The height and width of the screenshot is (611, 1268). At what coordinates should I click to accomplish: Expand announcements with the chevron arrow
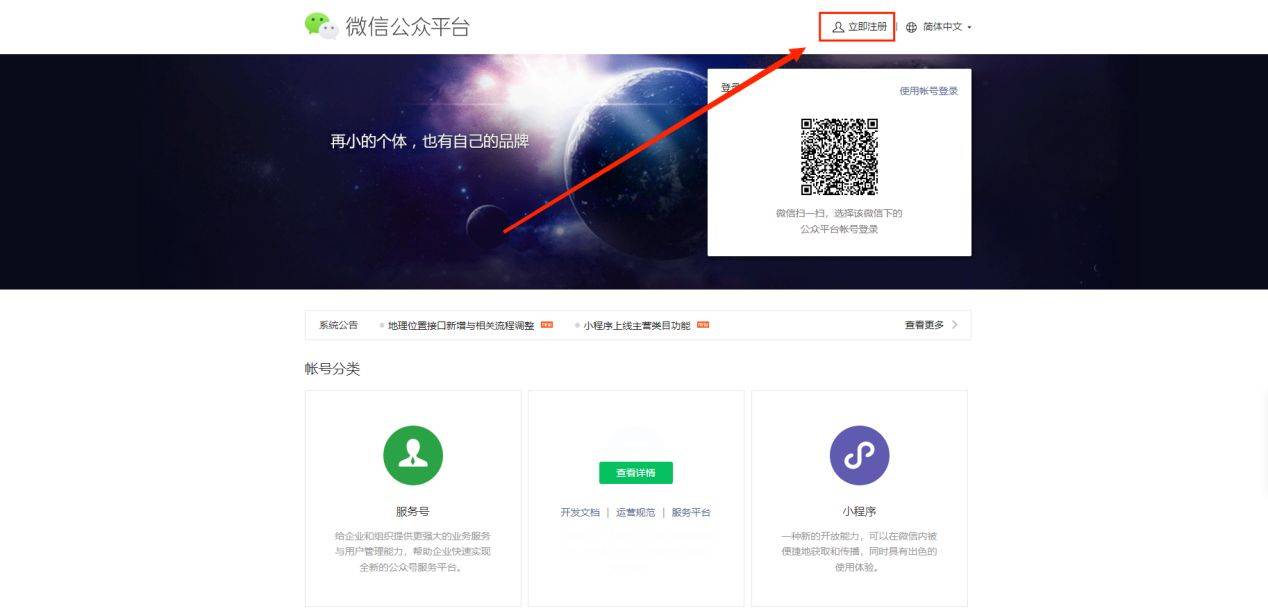(x=955, y=325)
